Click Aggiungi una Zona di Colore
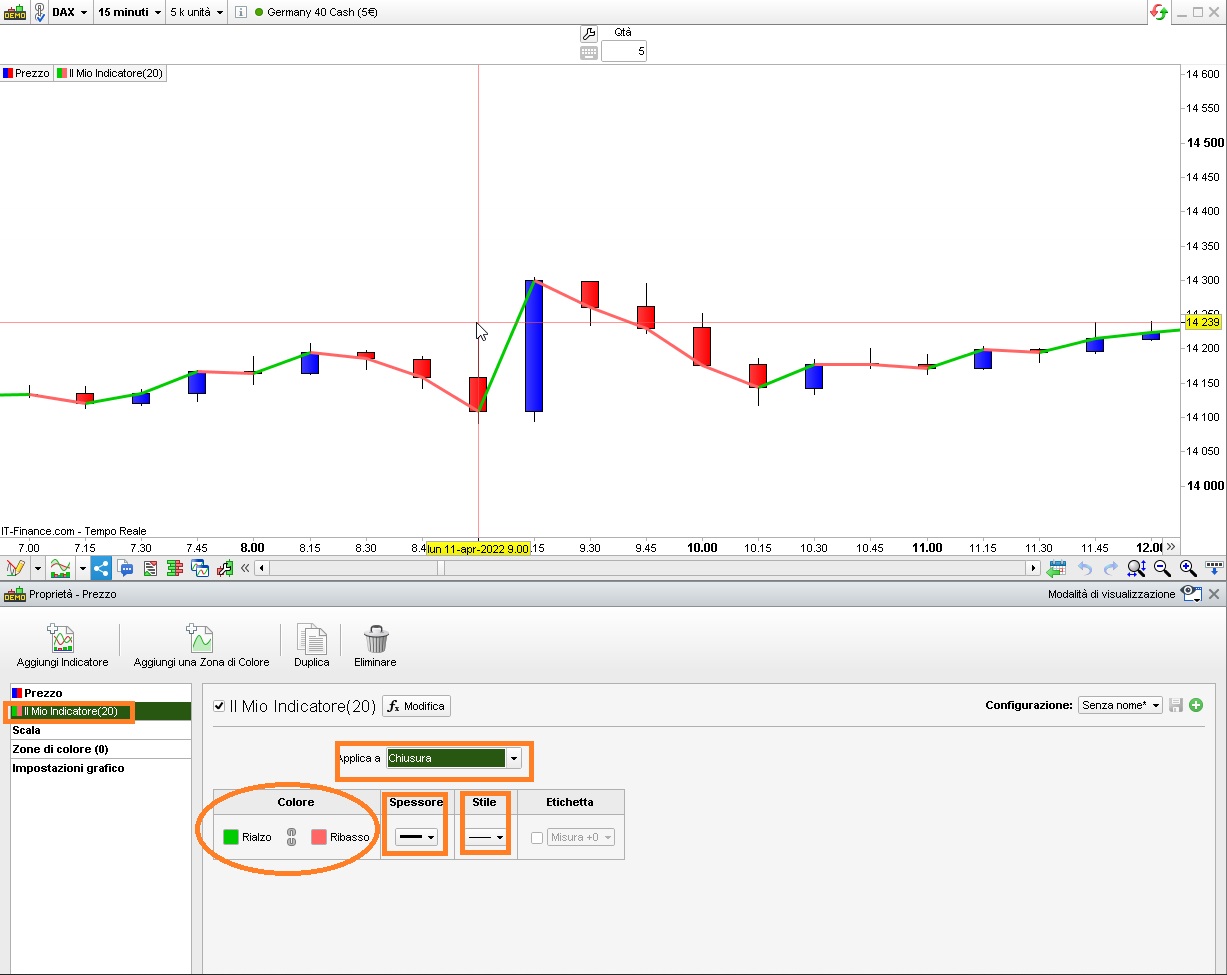Screen dimensions: 1227x975 tap(201, 646)
